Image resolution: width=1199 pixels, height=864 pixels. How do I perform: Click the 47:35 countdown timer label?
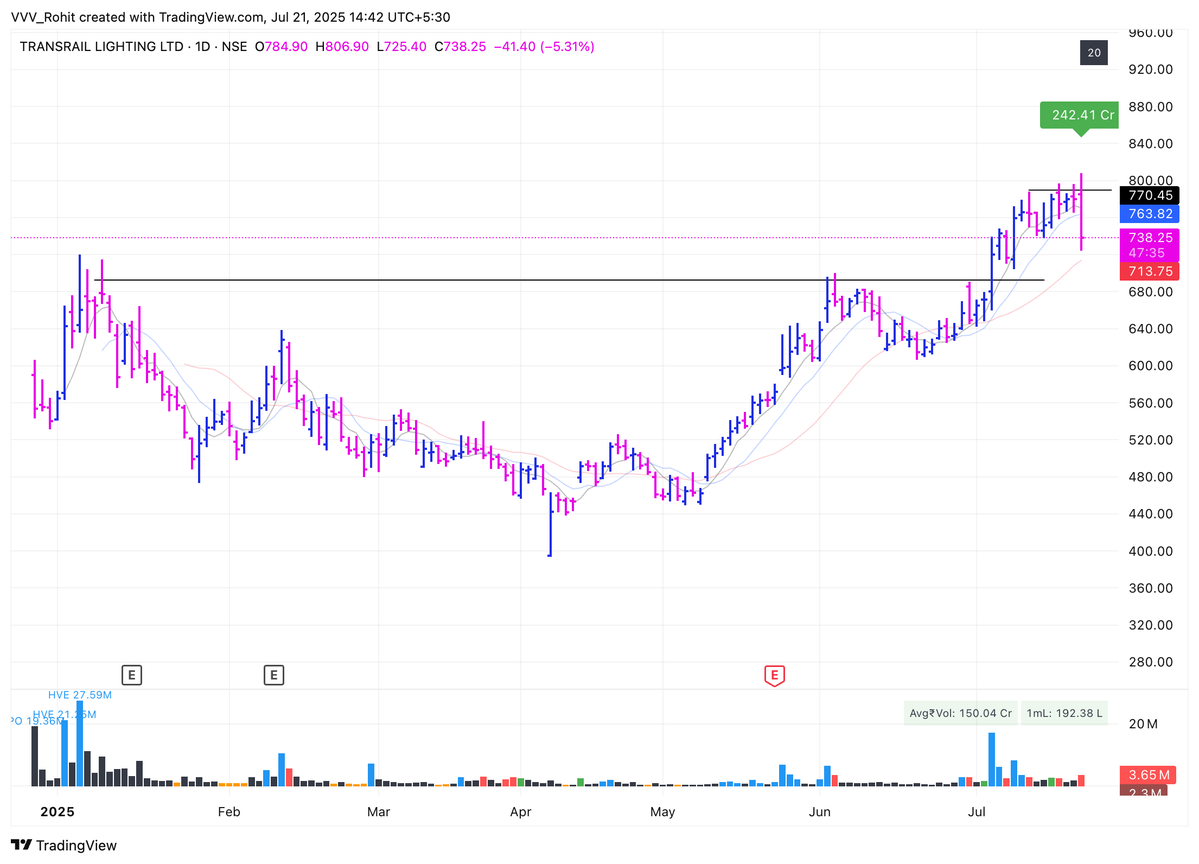click(x=1147, y=253)
